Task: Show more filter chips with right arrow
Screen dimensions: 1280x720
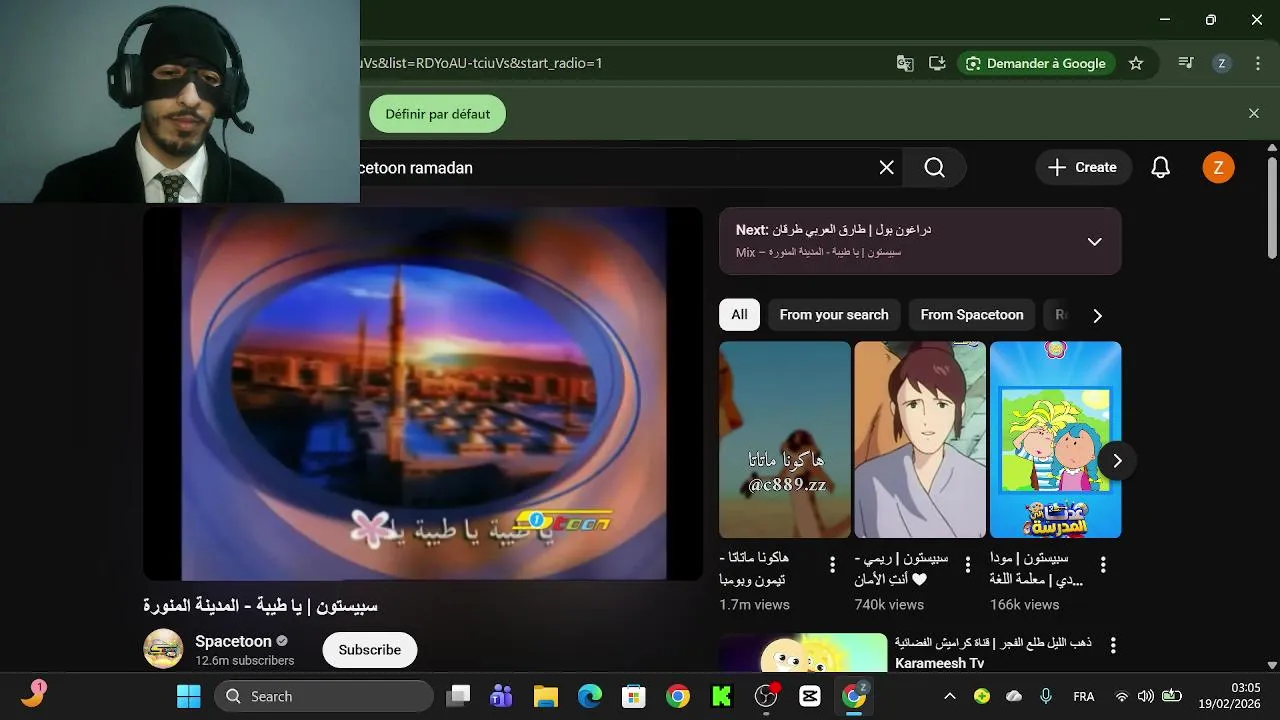Action: click(x=1097, y=315)
